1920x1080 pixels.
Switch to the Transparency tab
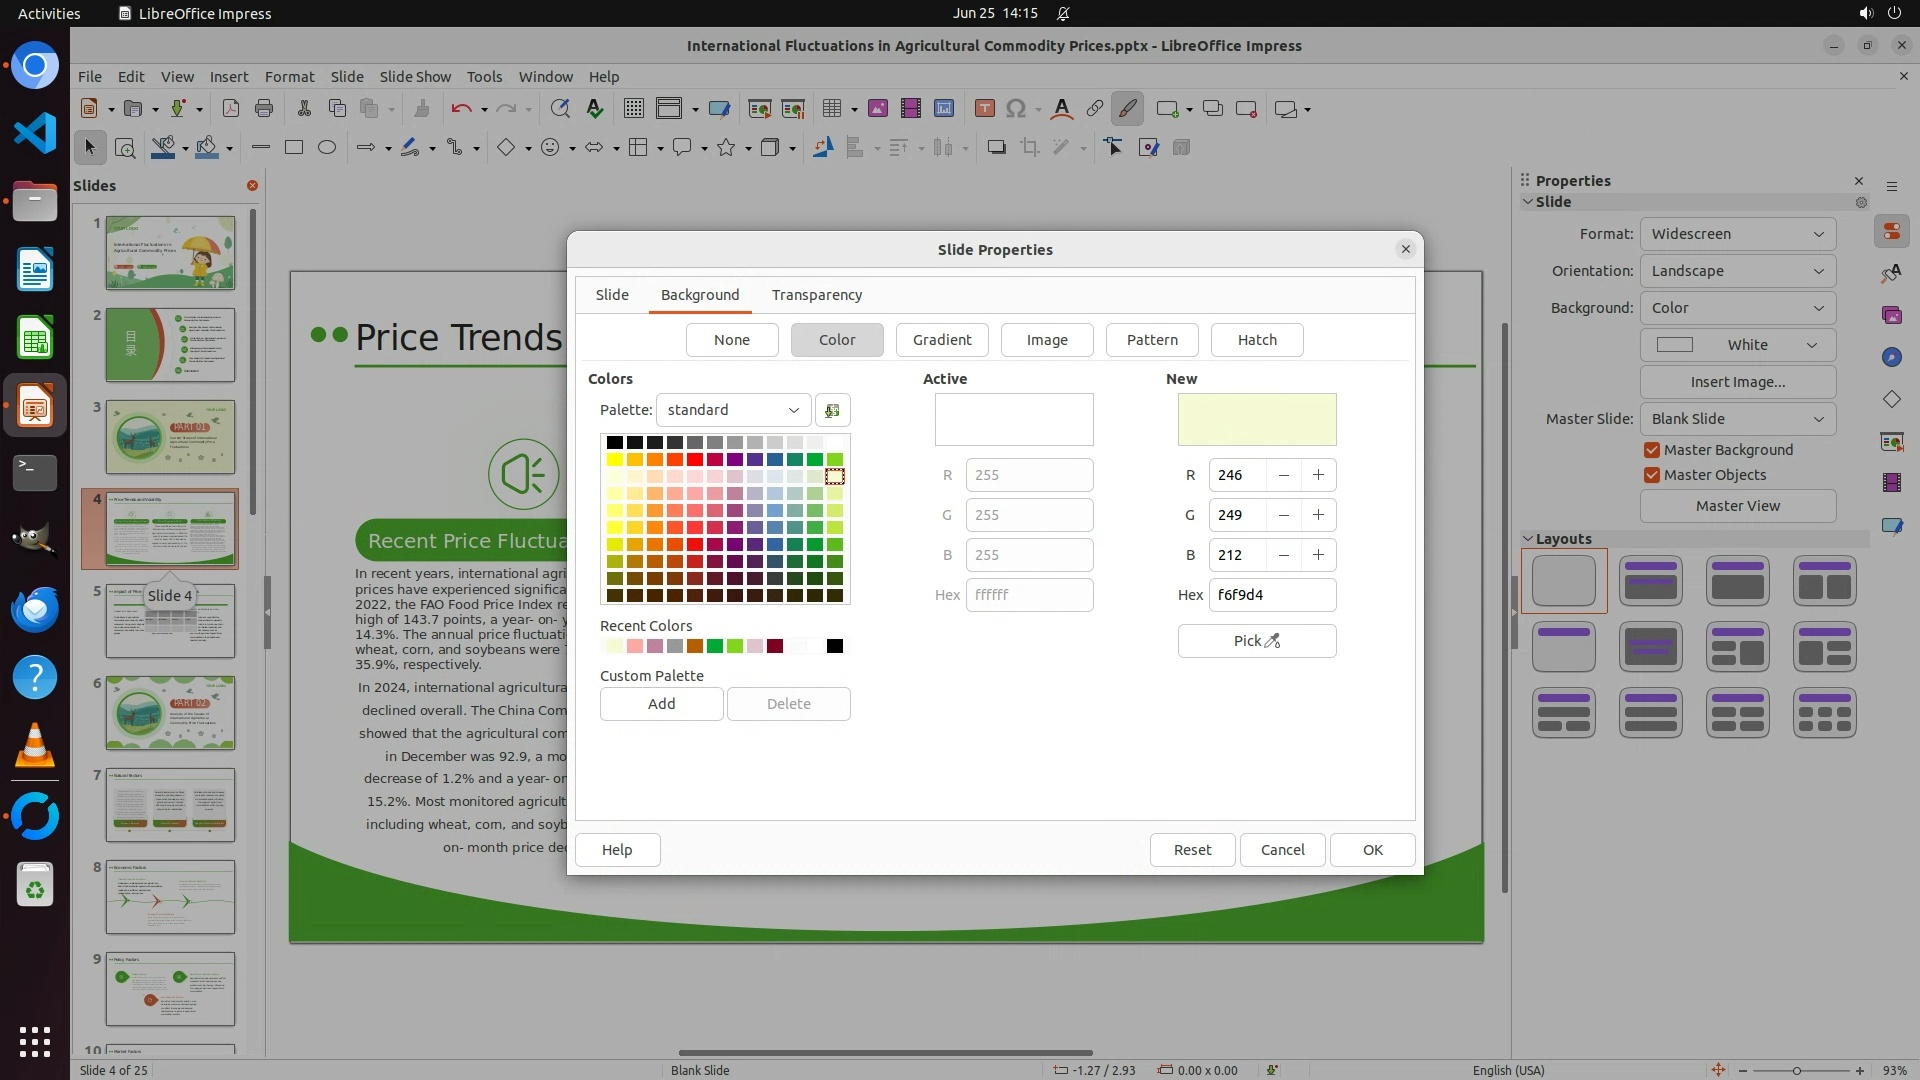(x=816, y=295)
